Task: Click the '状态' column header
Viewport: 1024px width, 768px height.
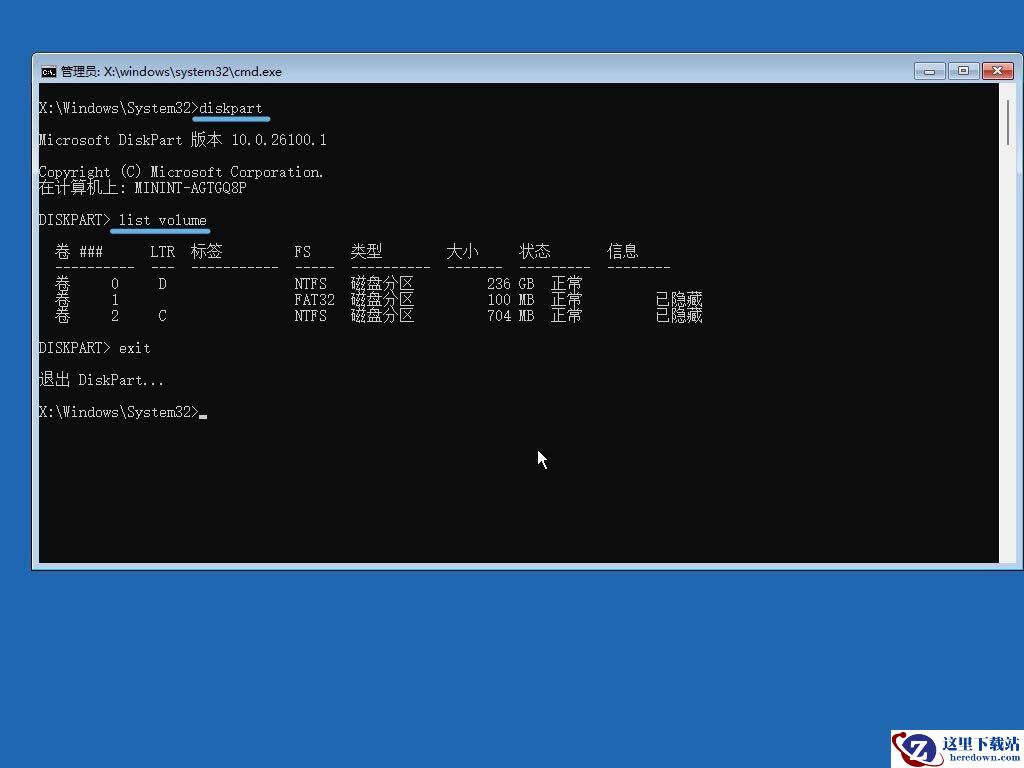Action: 535,251
